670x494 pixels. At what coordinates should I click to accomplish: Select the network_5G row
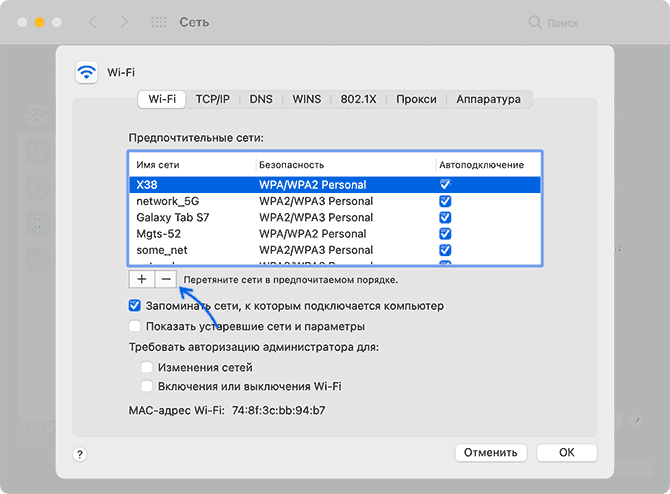point(335,201)
